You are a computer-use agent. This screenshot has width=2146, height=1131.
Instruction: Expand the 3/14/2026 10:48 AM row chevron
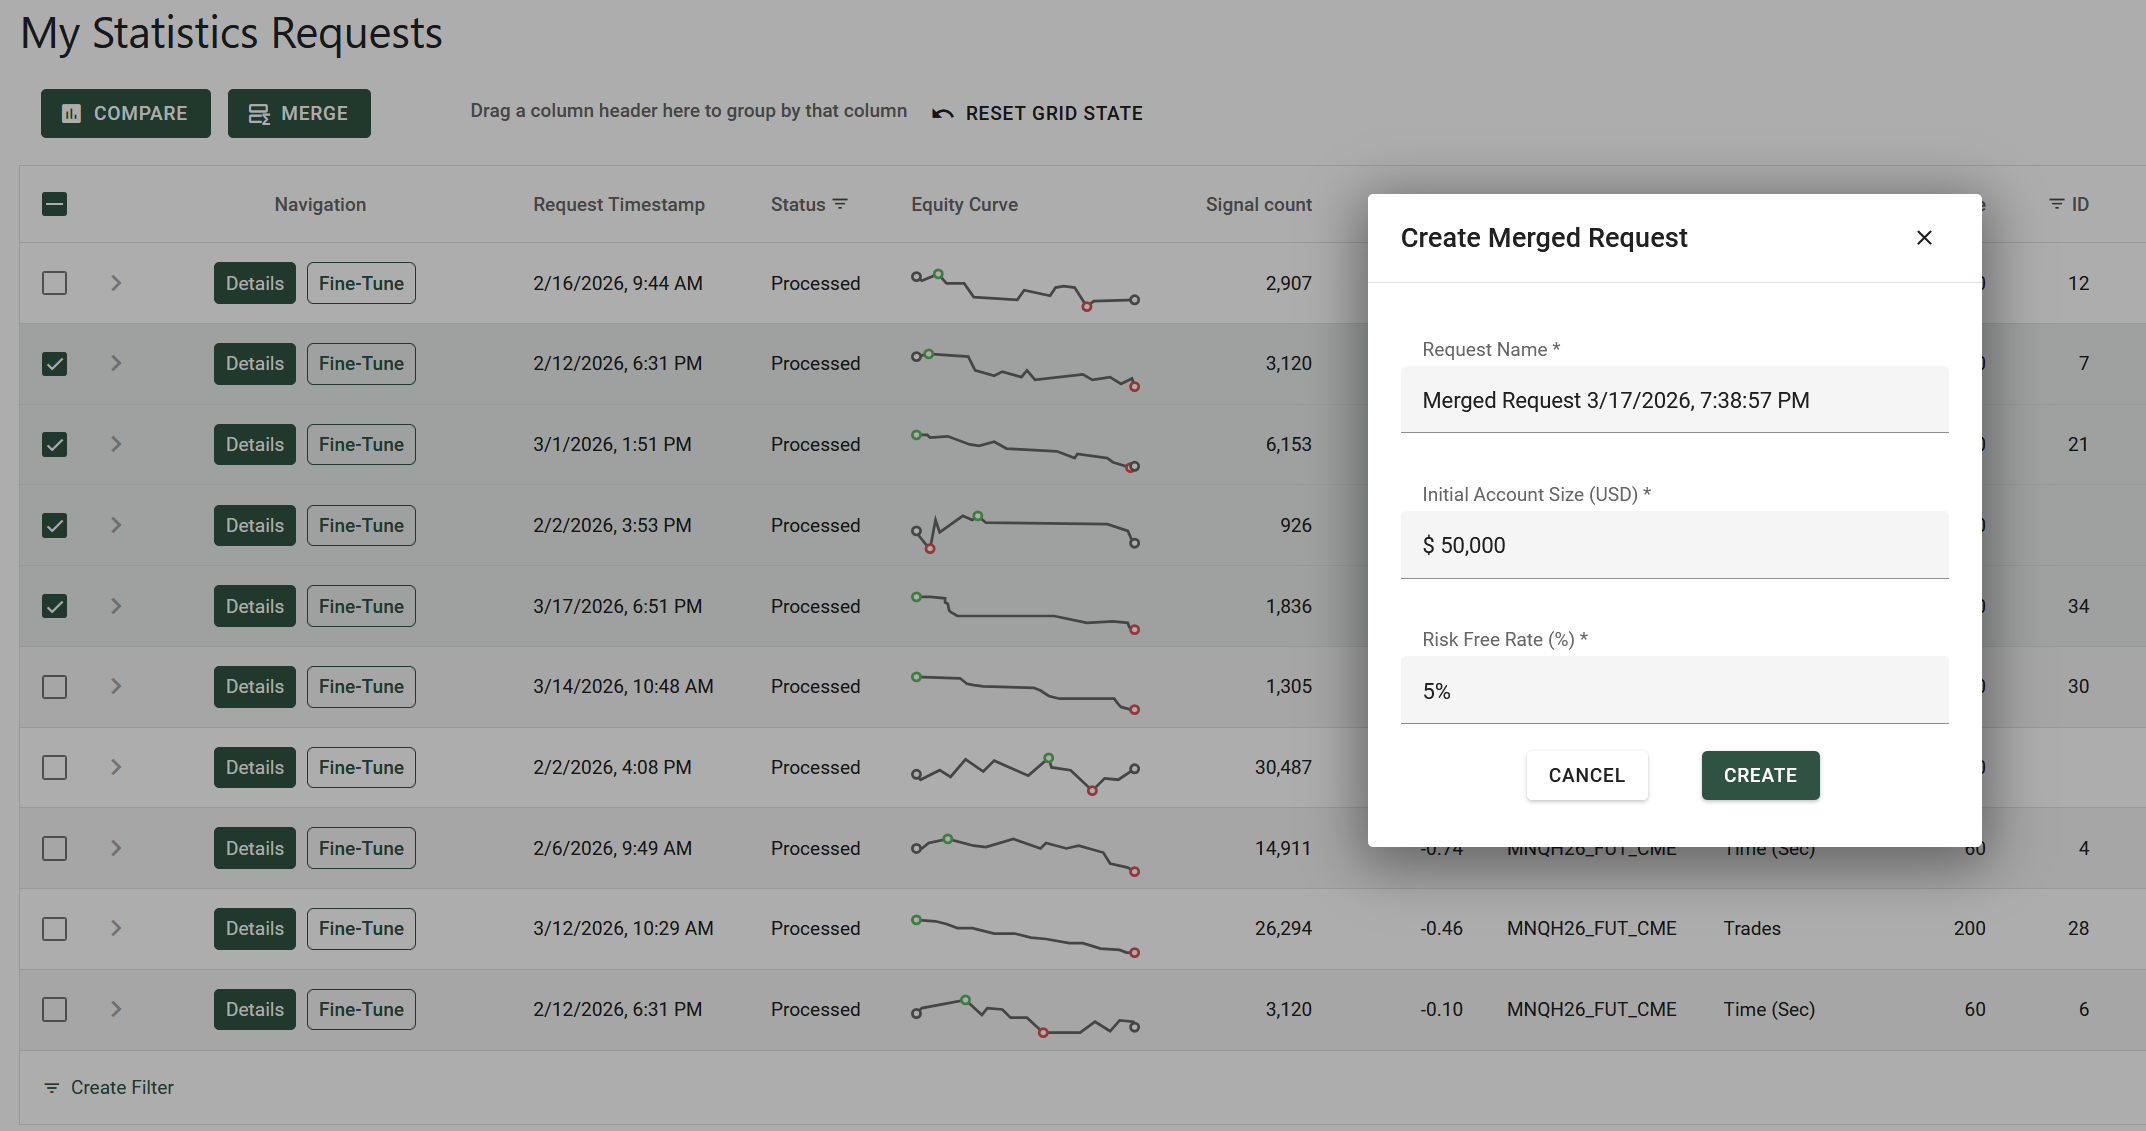[116, 687]
